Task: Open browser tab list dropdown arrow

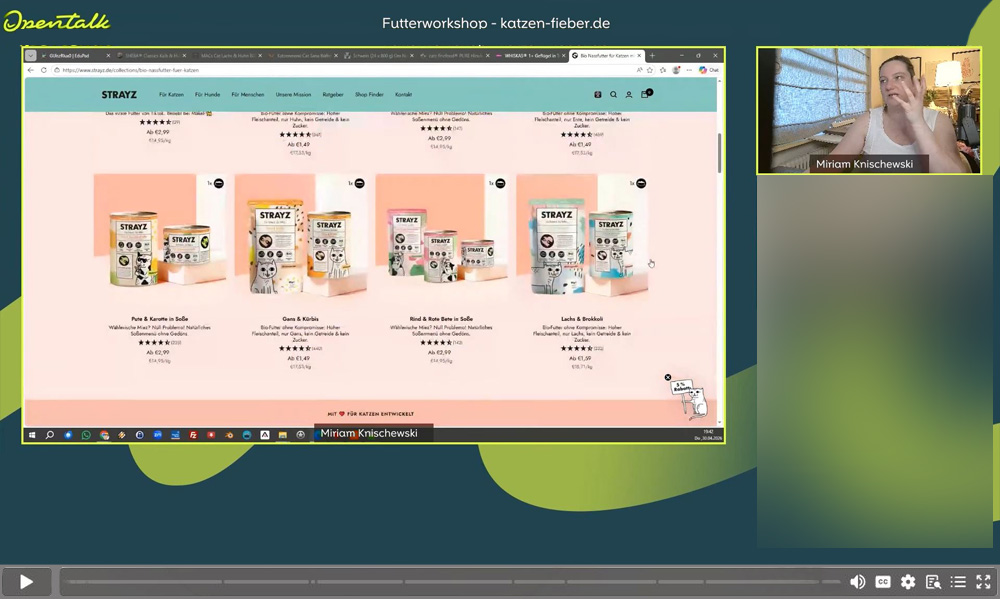Action: pos(31,55)
